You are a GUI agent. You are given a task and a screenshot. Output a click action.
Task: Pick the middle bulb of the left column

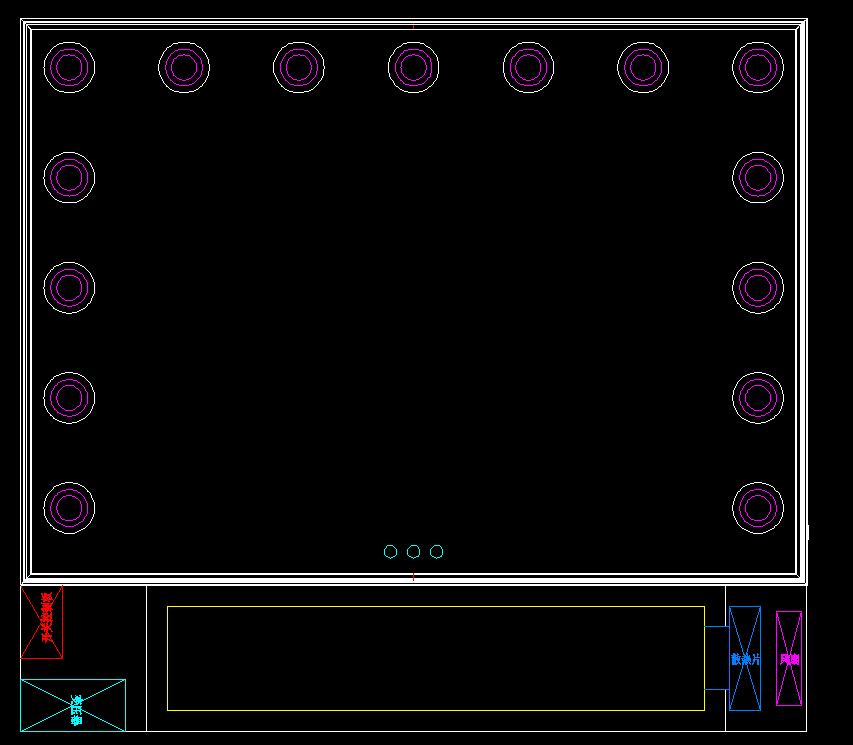pyautogui.click(x=69, y=287)
